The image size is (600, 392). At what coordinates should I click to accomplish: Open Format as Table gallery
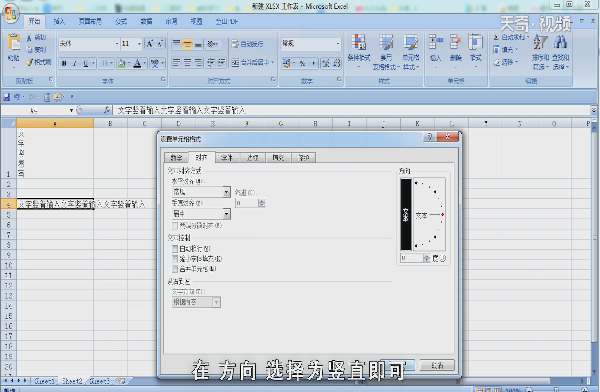(x=386, y=51)
